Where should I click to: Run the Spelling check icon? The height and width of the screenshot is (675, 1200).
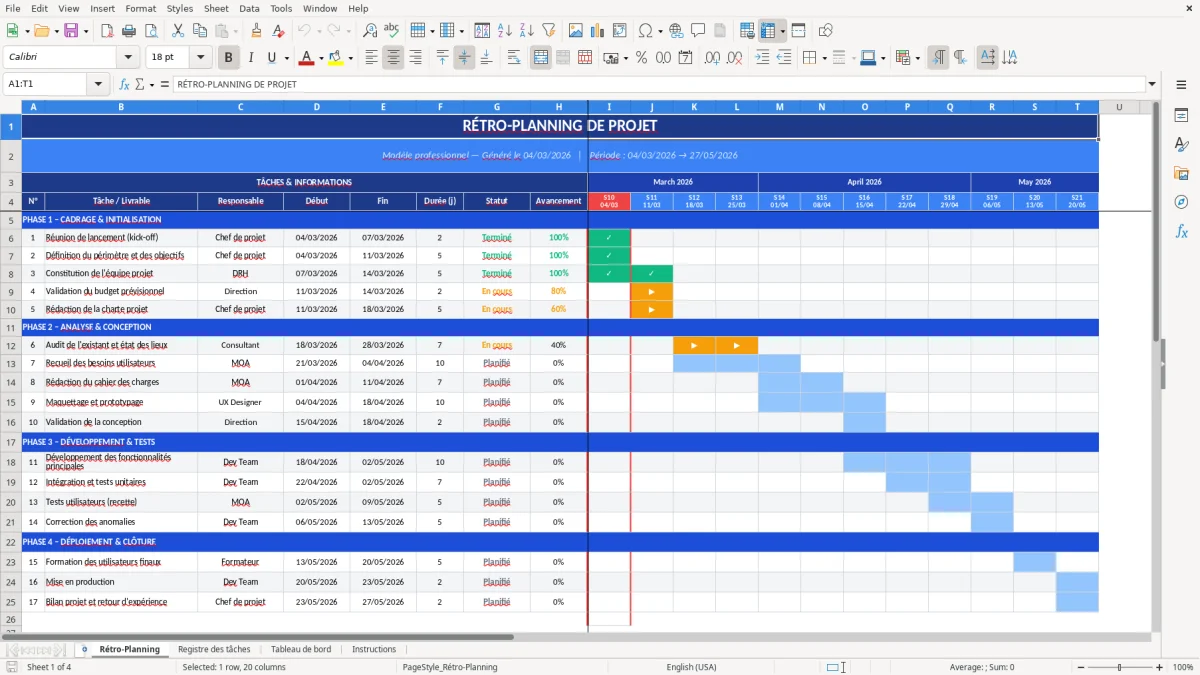click(392, 31)
